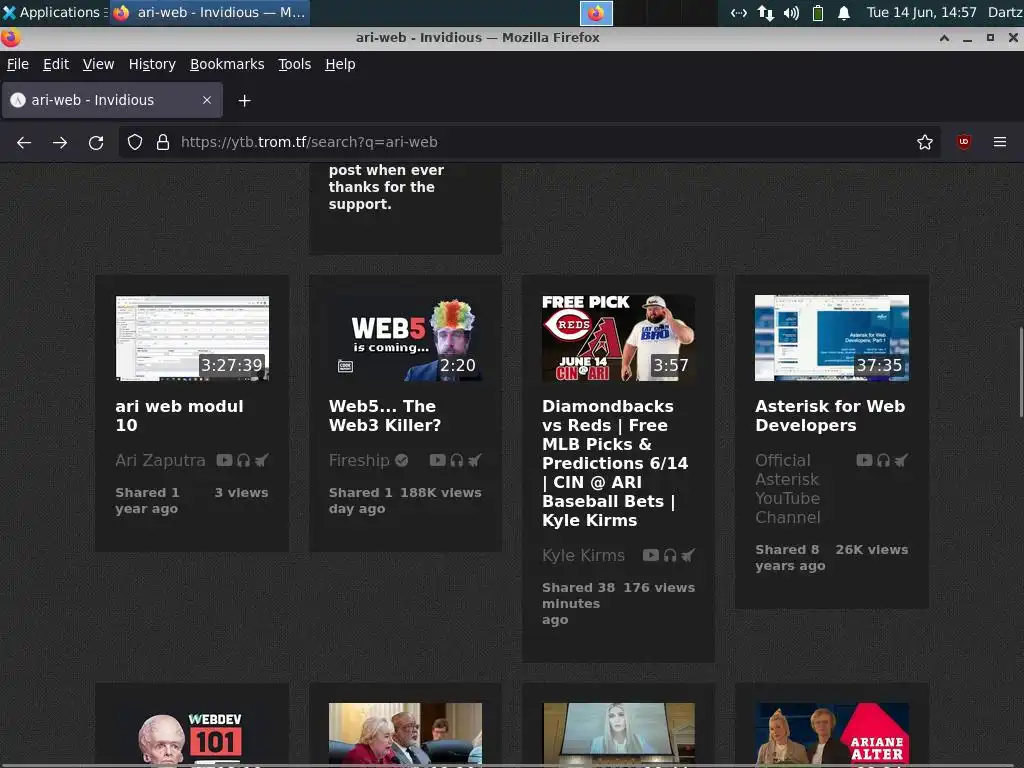
Task: Switch instance icon for Asterisk video
Action: (901, 460)
